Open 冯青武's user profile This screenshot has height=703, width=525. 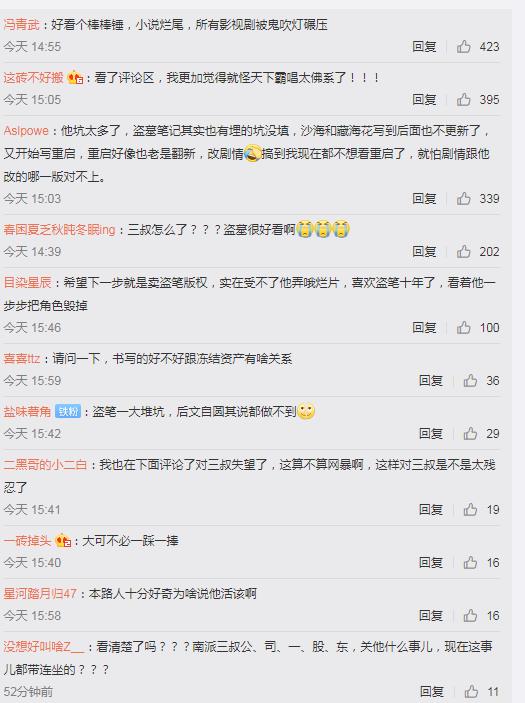pos(22,25)
